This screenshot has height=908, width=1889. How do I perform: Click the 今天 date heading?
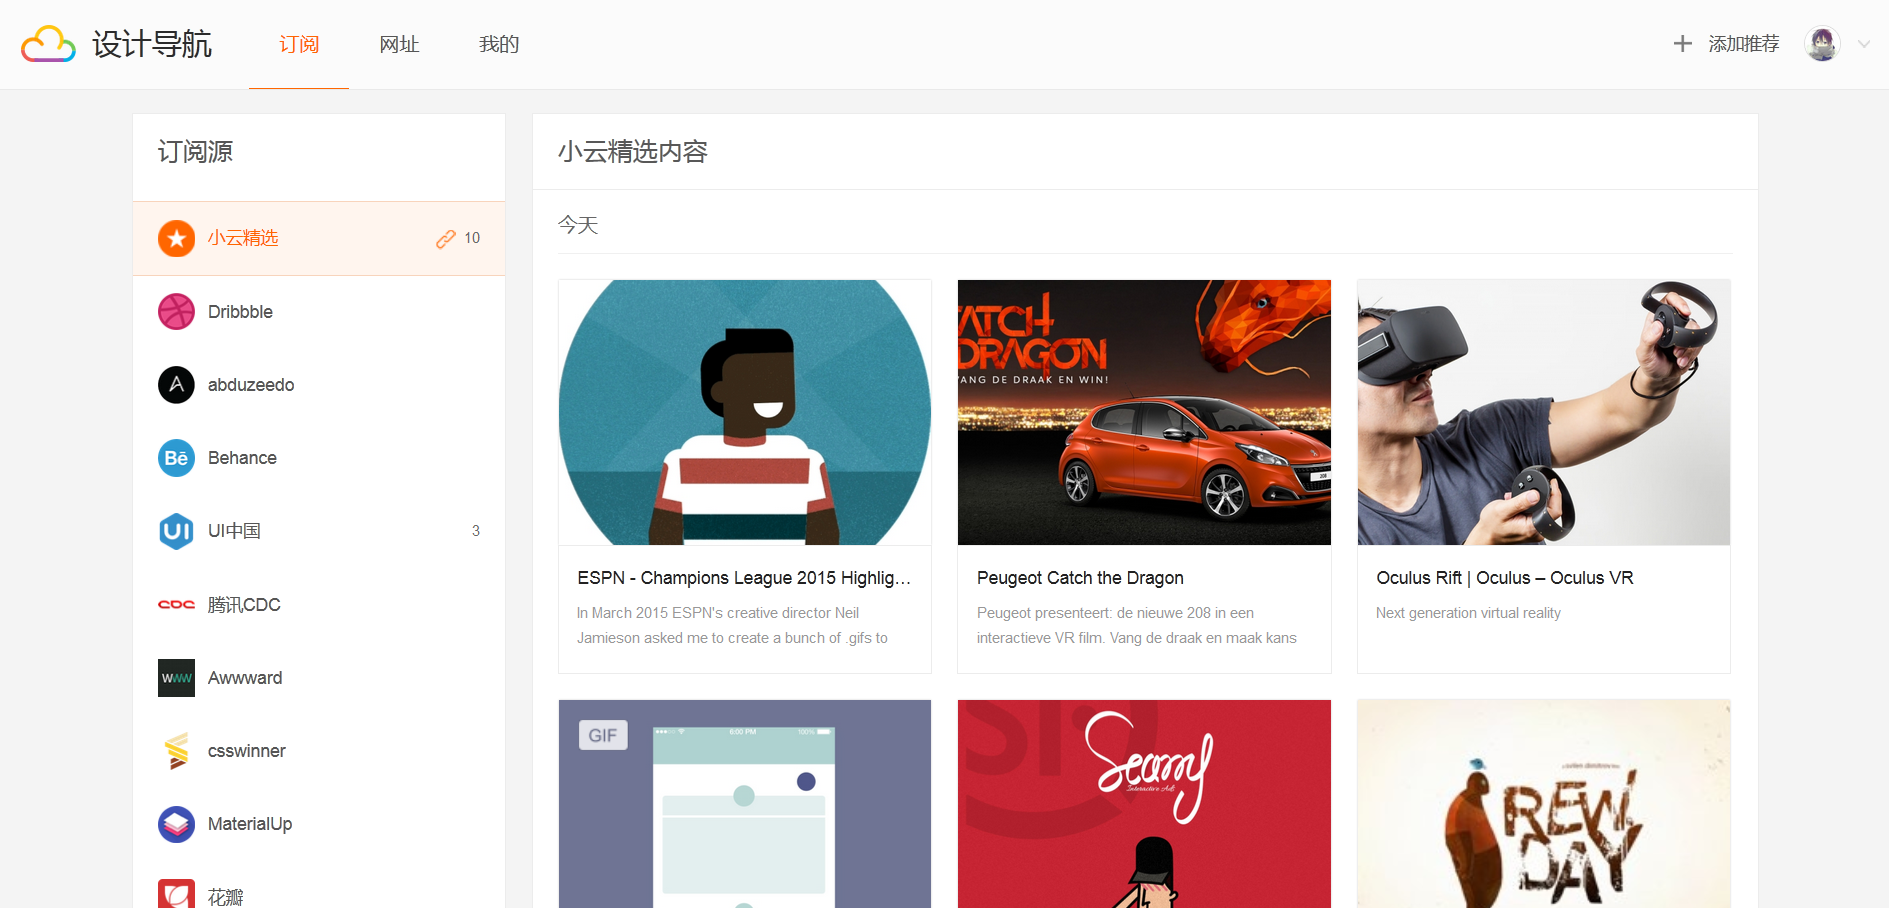(578, 225)
